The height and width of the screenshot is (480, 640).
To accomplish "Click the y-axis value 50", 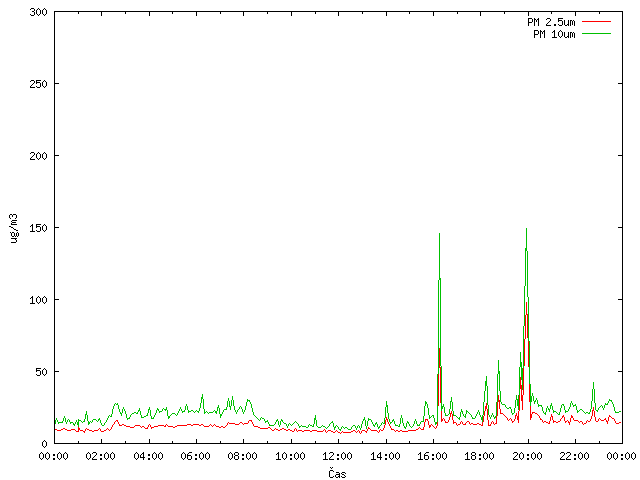I will [41, 372].
